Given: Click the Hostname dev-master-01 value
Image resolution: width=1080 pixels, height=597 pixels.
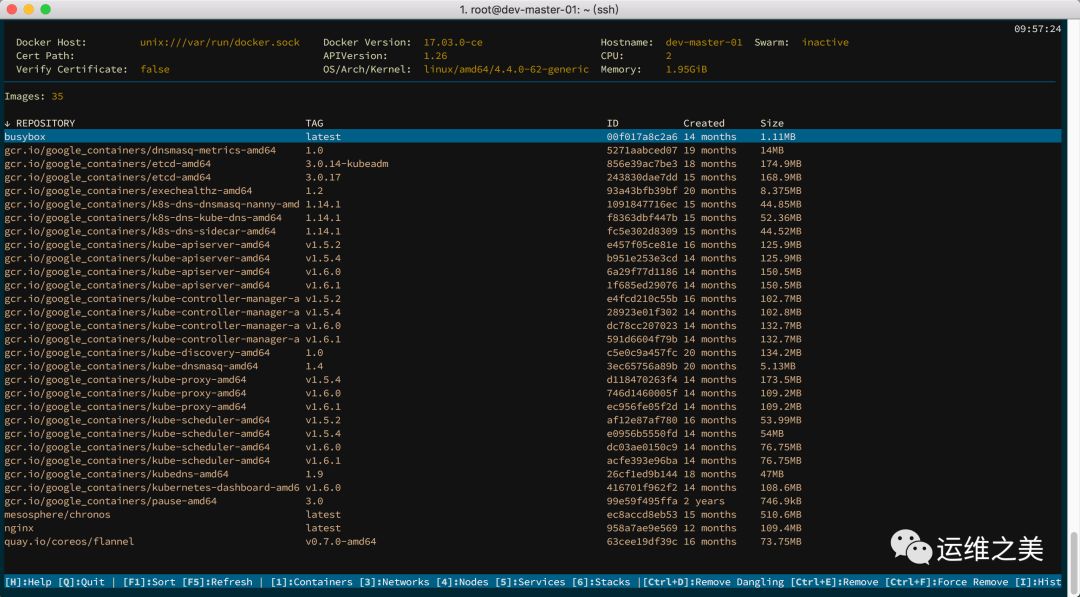Looking at the screenshot, I should coord(704,42).
